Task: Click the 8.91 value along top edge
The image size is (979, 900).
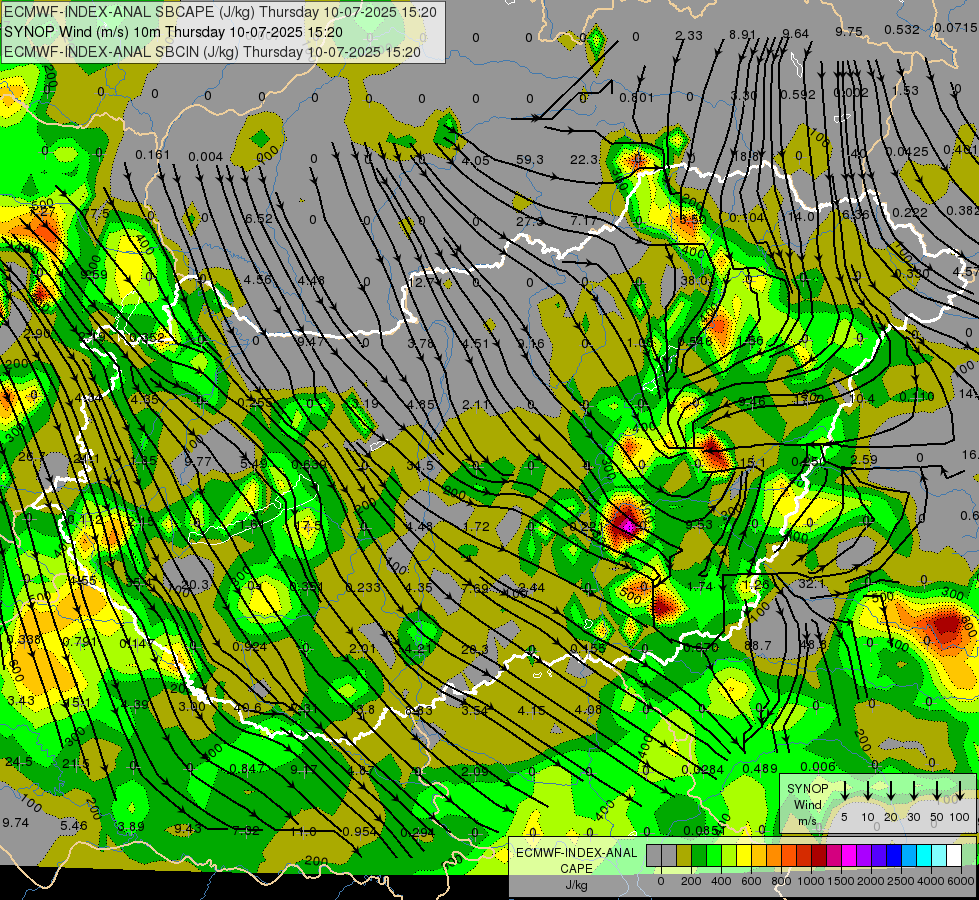Action: click(x=742, y=34)
